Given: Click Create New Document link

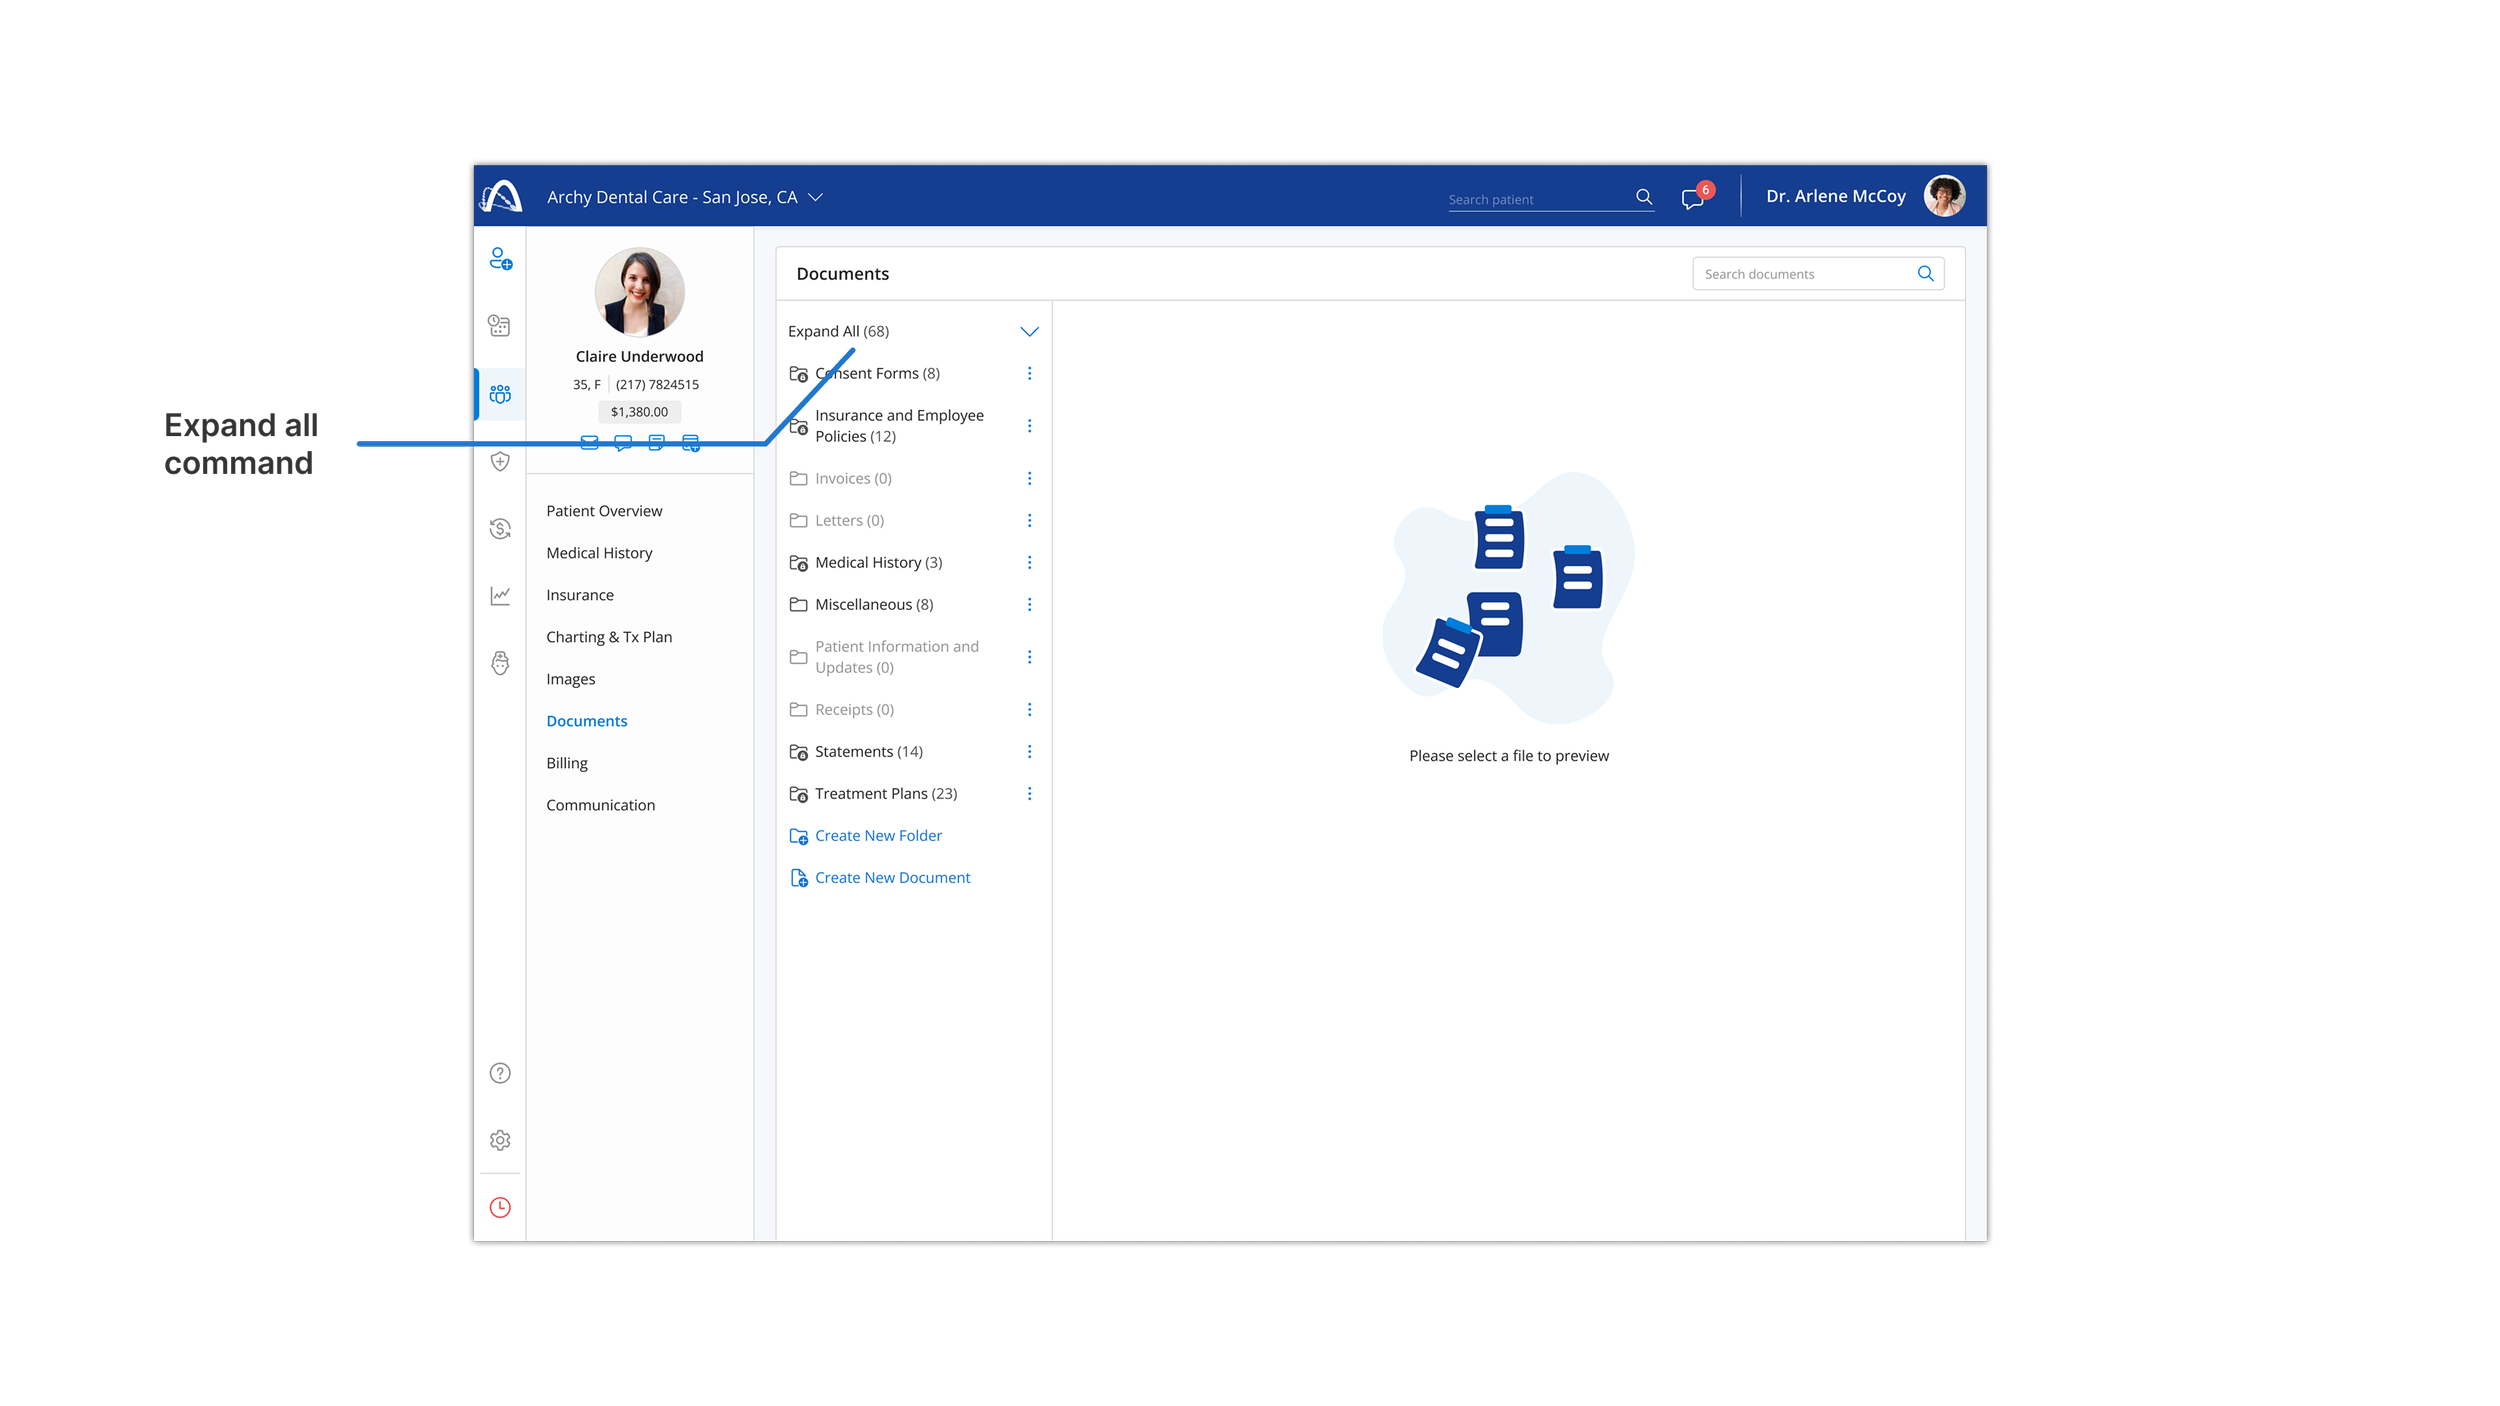Looking at the screenshot, I should (x=891, y=878).
